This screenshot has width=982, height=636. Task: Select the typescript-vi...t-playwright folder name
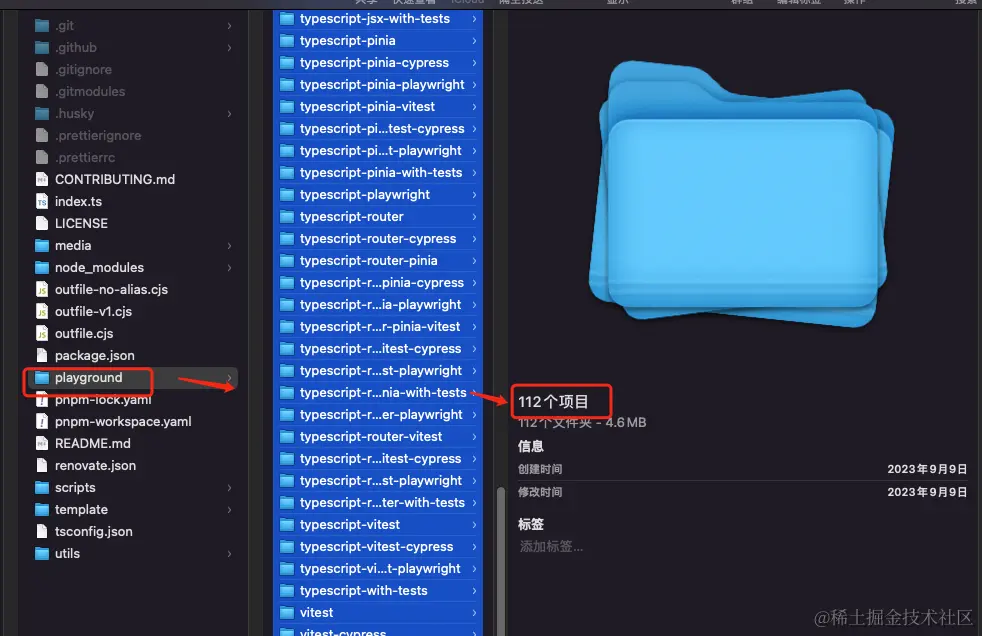coord(380,568)
